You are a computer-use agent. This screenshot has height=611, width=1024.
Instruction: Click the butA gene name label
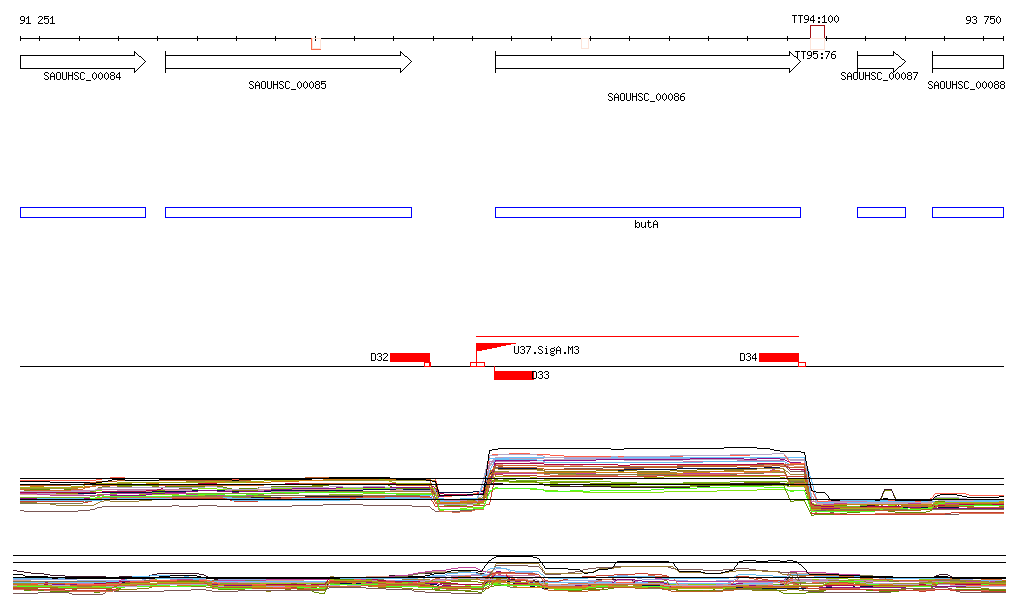click(647, 224)
